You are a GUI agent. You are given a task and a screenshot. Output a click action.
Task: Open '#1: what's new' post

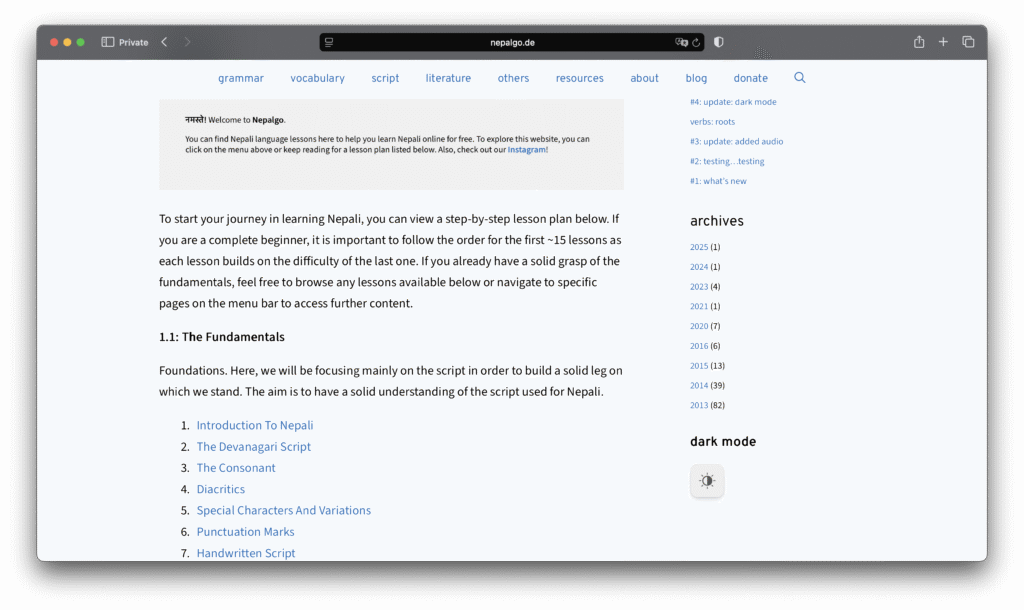(x=718, y=181)
